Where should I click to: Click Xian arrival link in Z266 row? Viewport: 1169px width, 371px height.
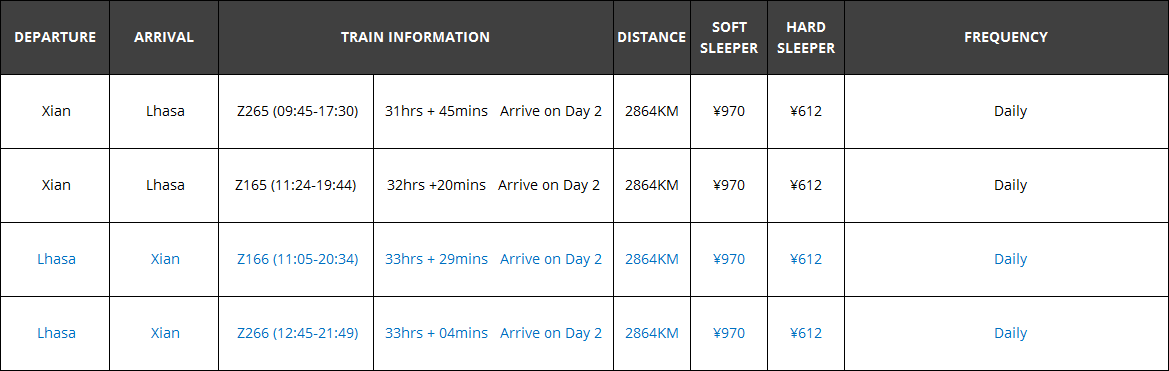point(165,333)
